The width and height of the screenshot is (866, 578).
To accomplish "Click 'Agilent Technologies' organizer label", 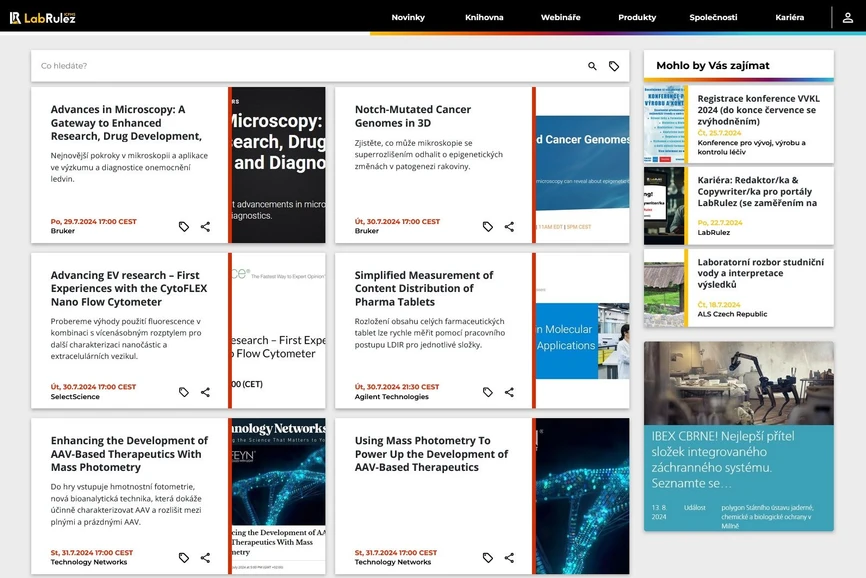I will coord(392,396).
